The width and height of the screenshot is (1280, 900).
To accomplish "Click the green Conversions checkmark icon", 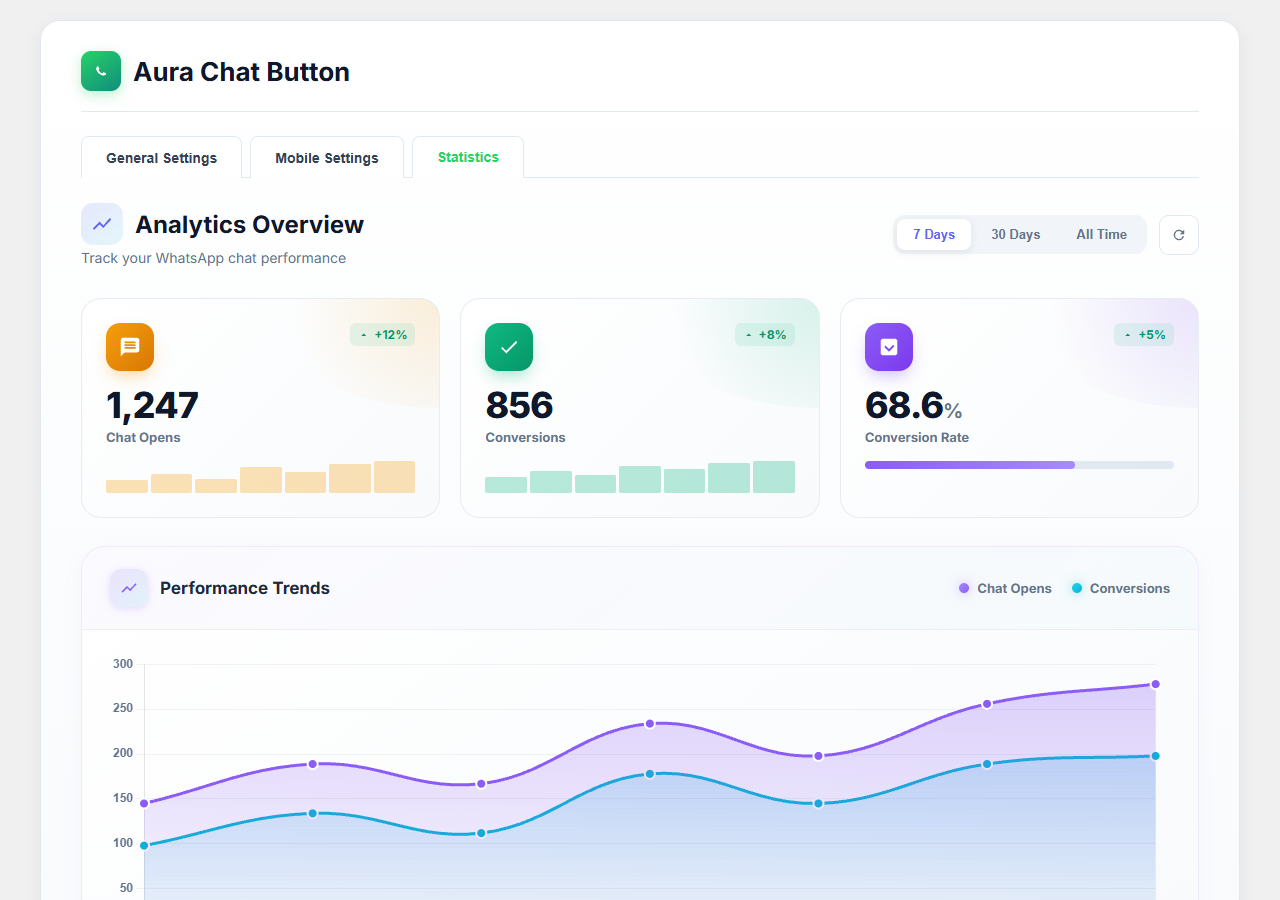I will [x=508, y=347].
